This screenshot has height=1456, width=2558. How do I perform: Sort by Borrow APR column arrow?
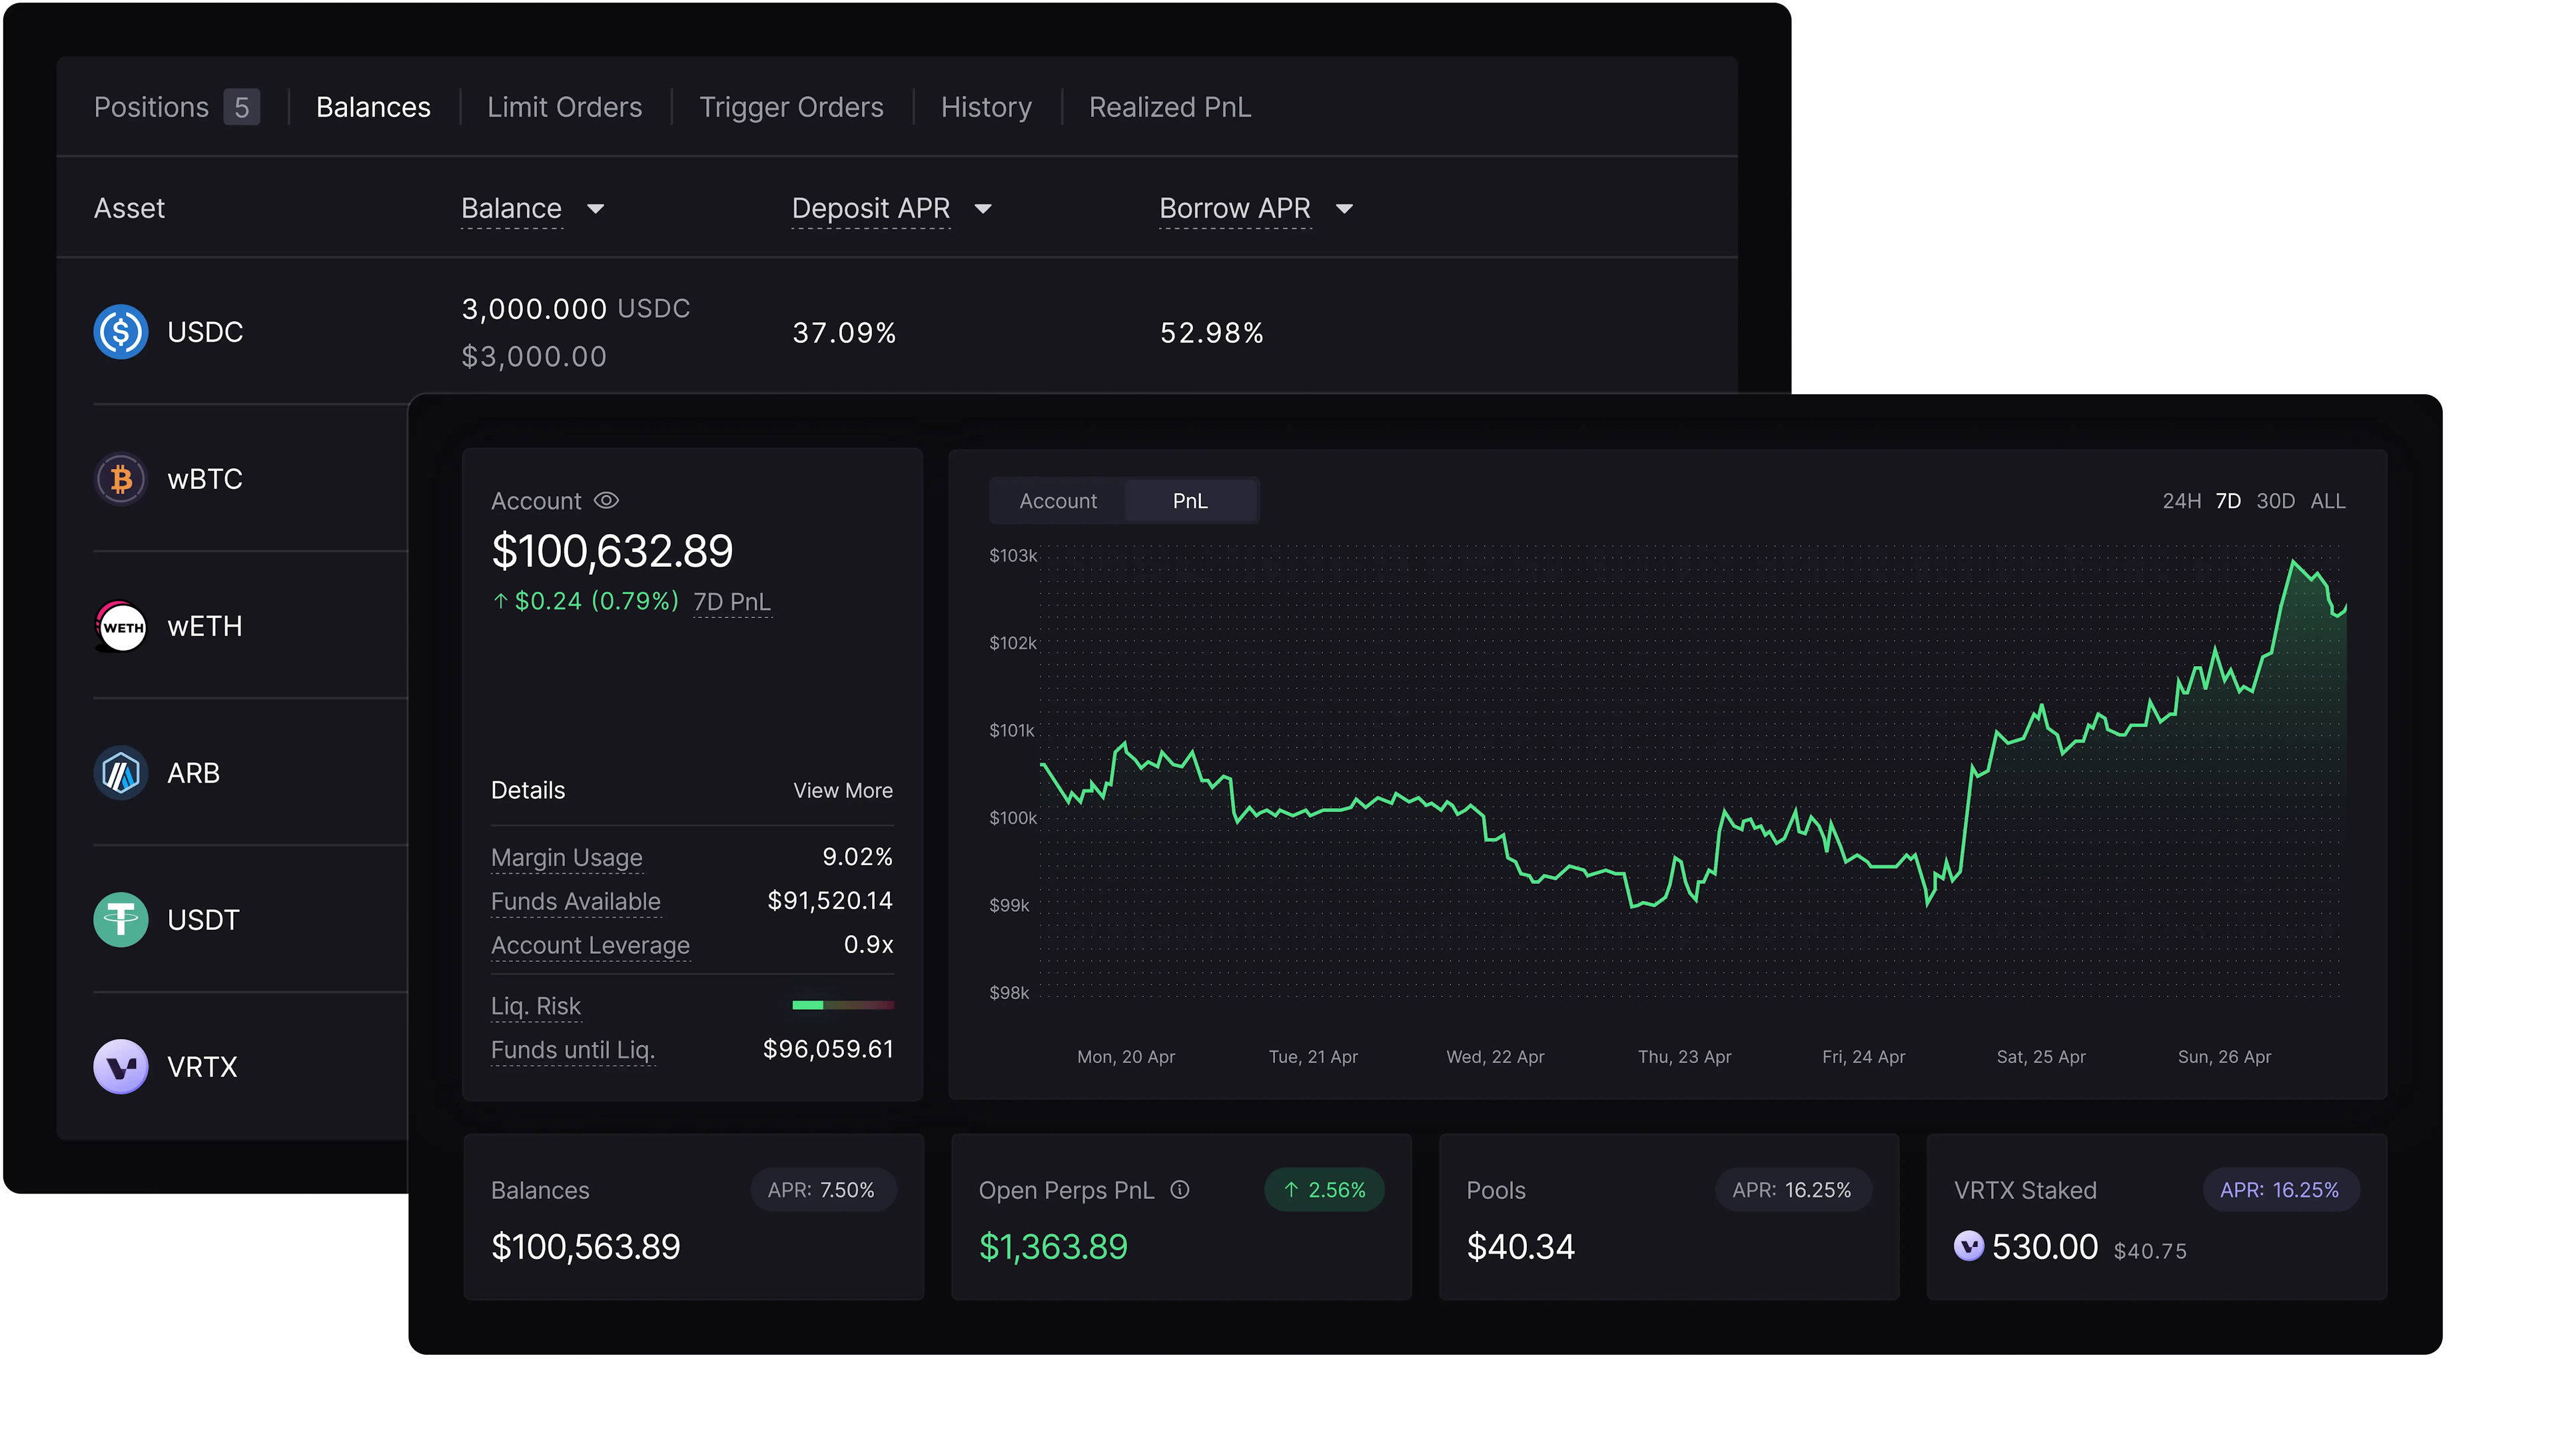coord(1343,208)
